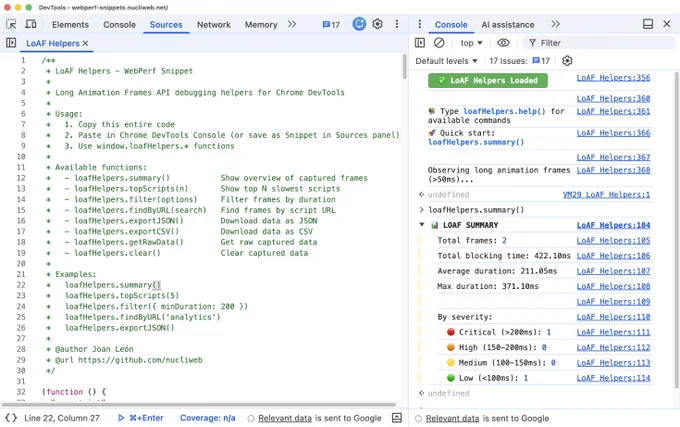Click Relevant data link in Sources status bar

point(285,418)
